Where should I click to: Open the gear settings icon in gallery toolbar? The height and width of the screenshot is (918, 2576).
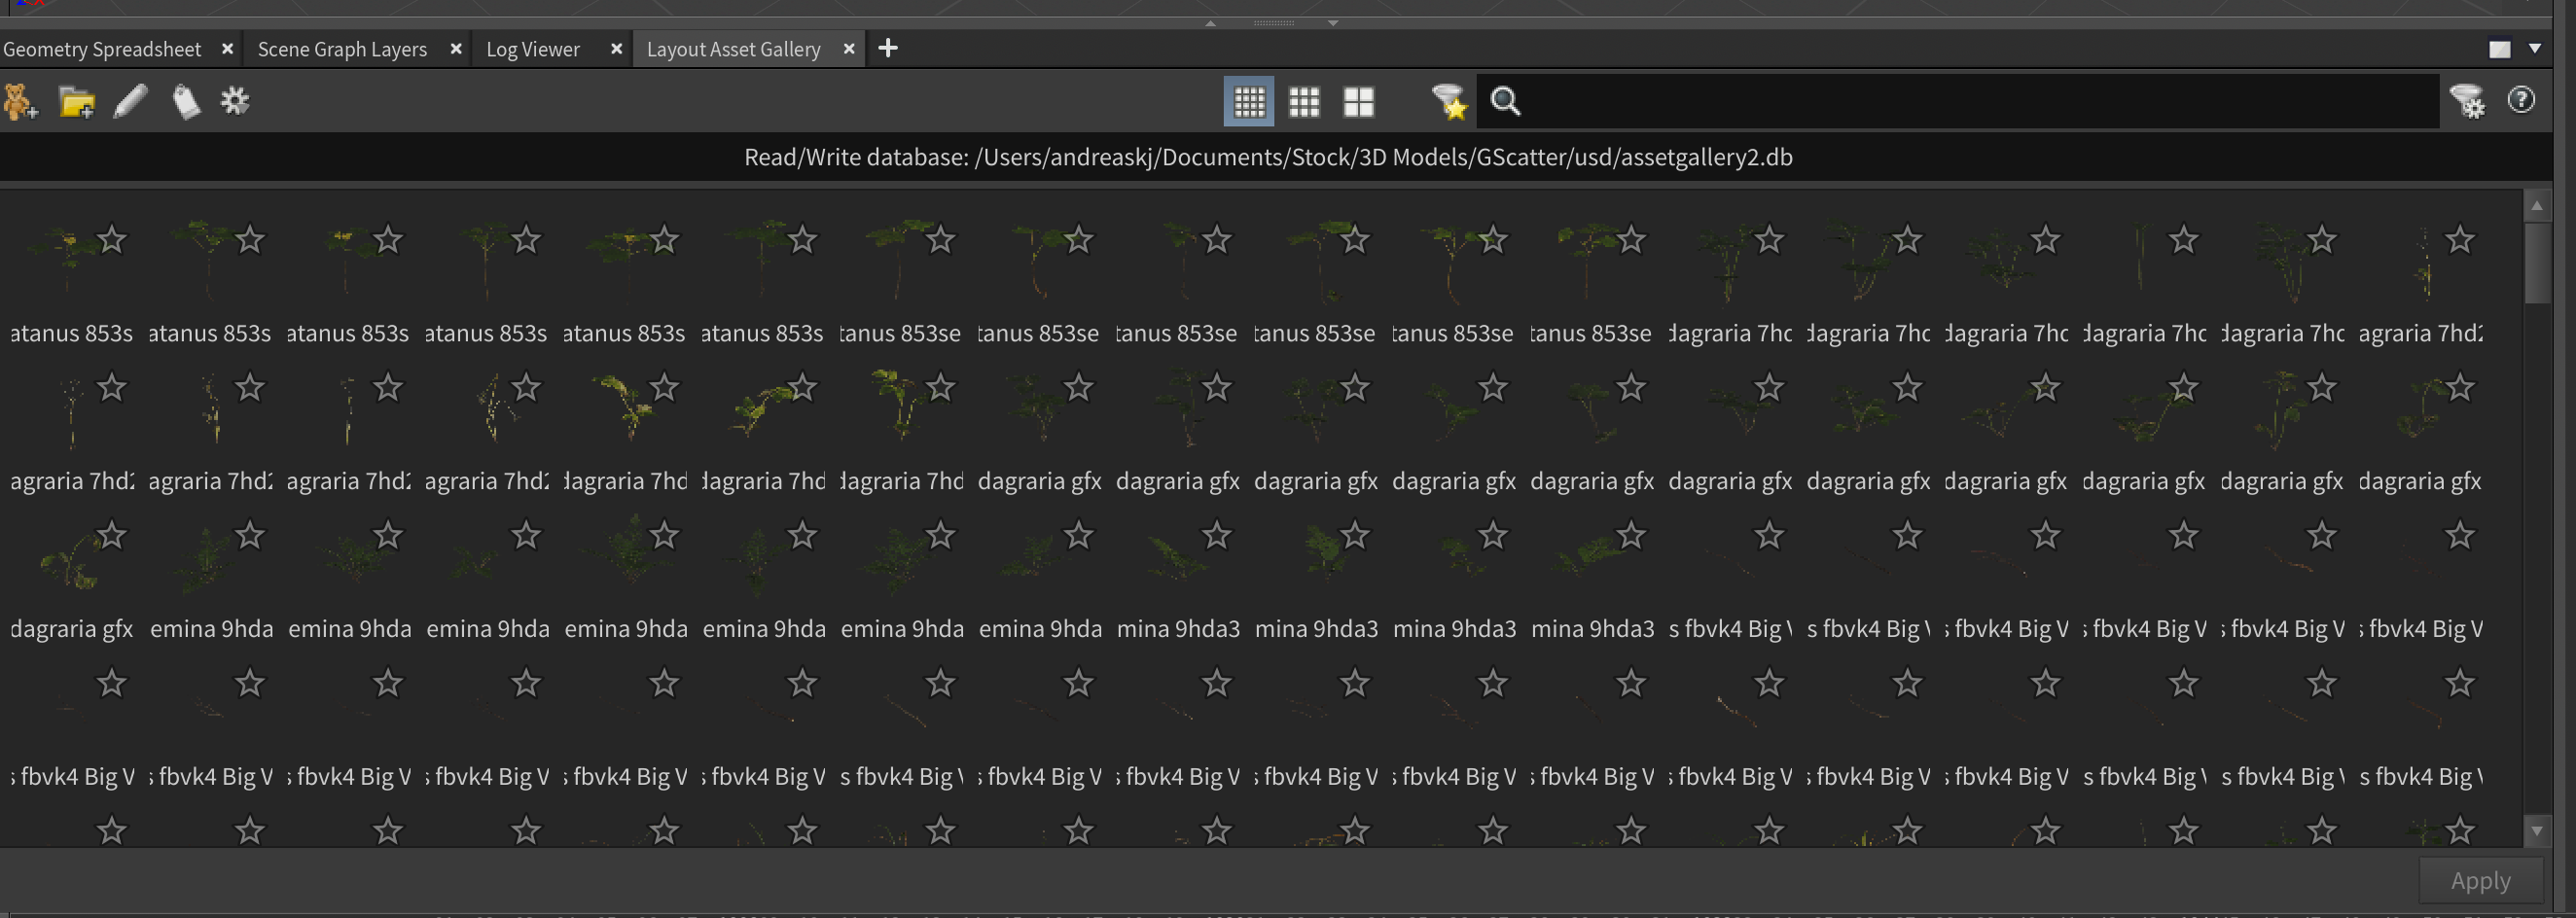(235, 101)
